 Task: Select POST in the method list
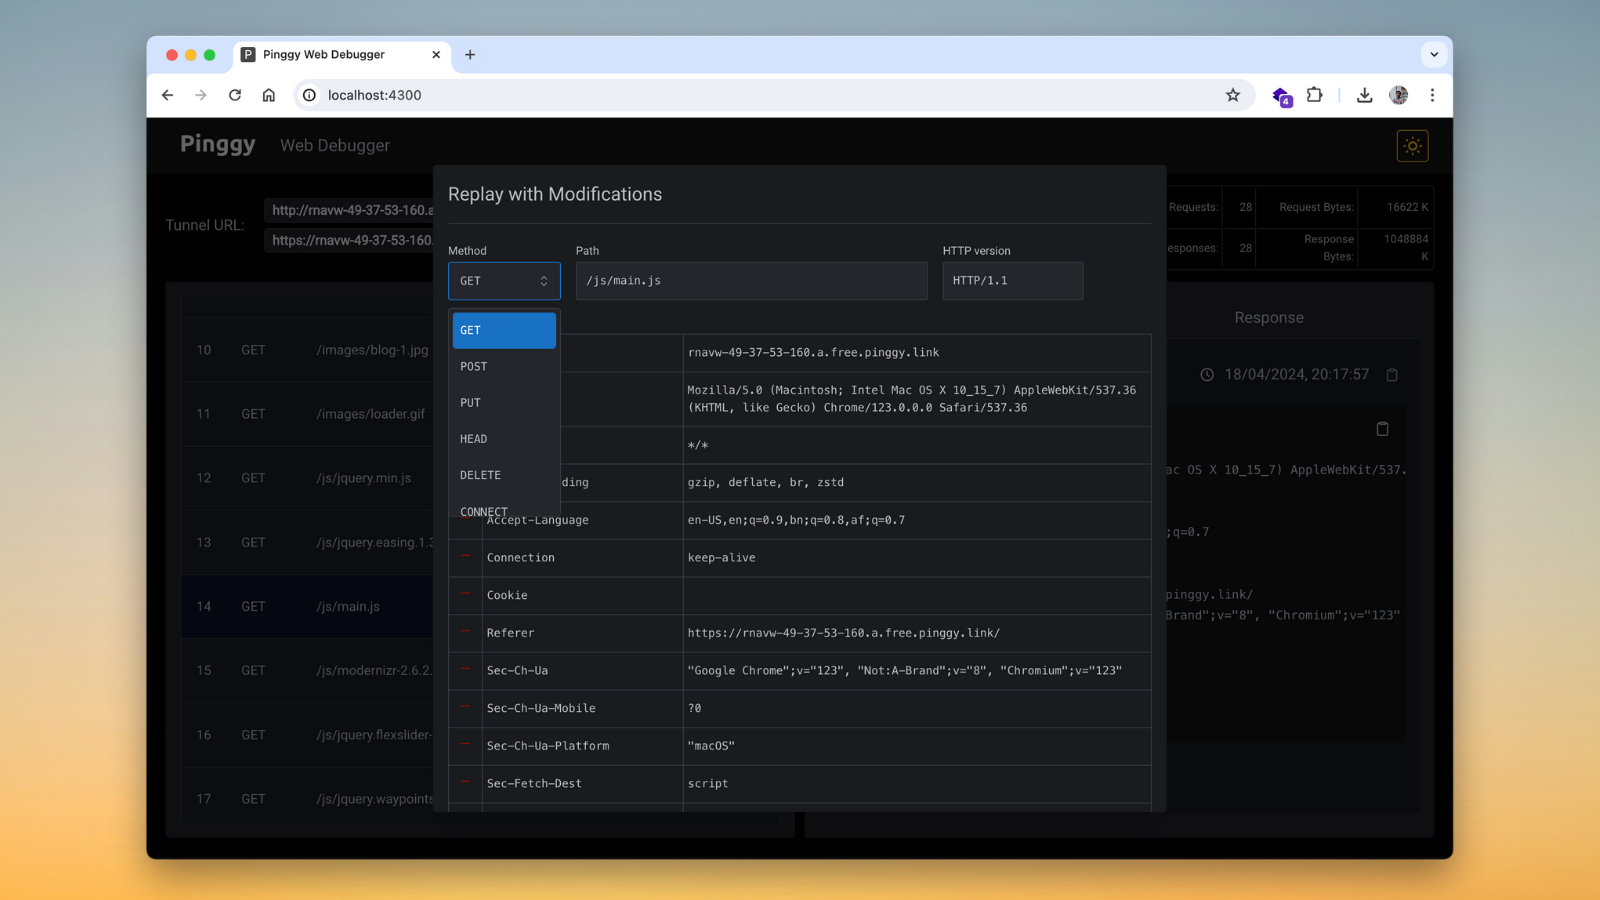pyautogui.click(x=504, y=367)
